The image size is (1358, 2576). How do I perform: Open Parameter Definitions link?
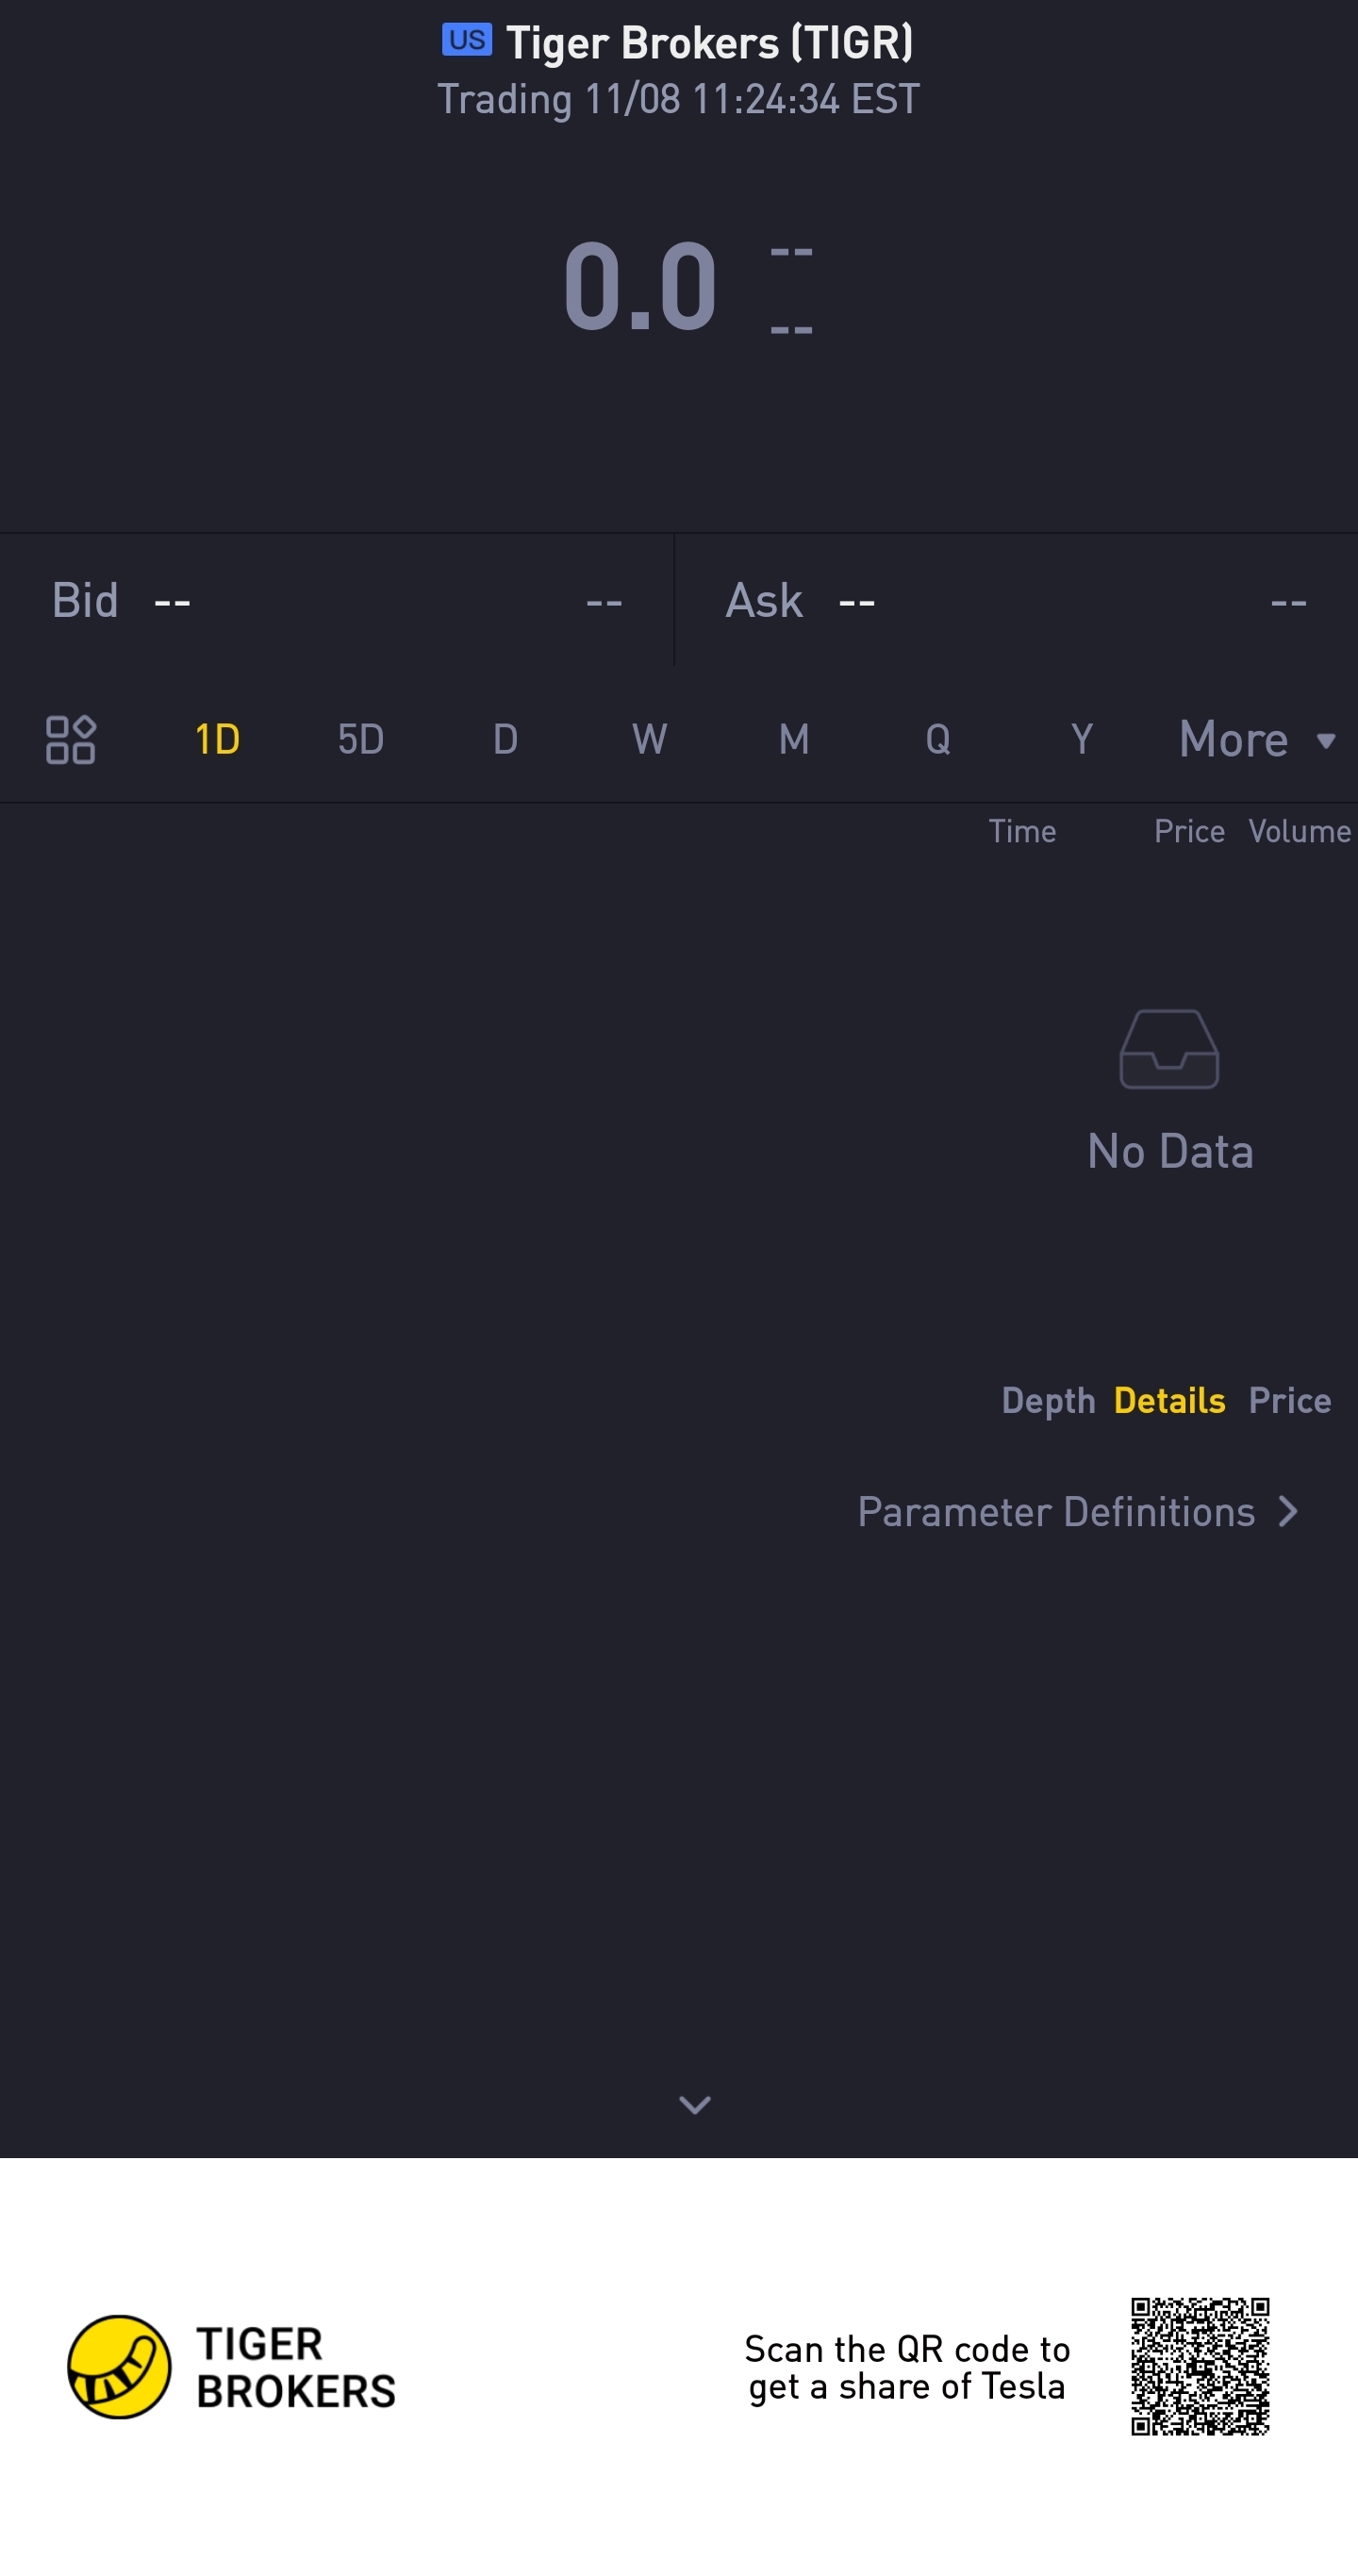[1078, 1511]
